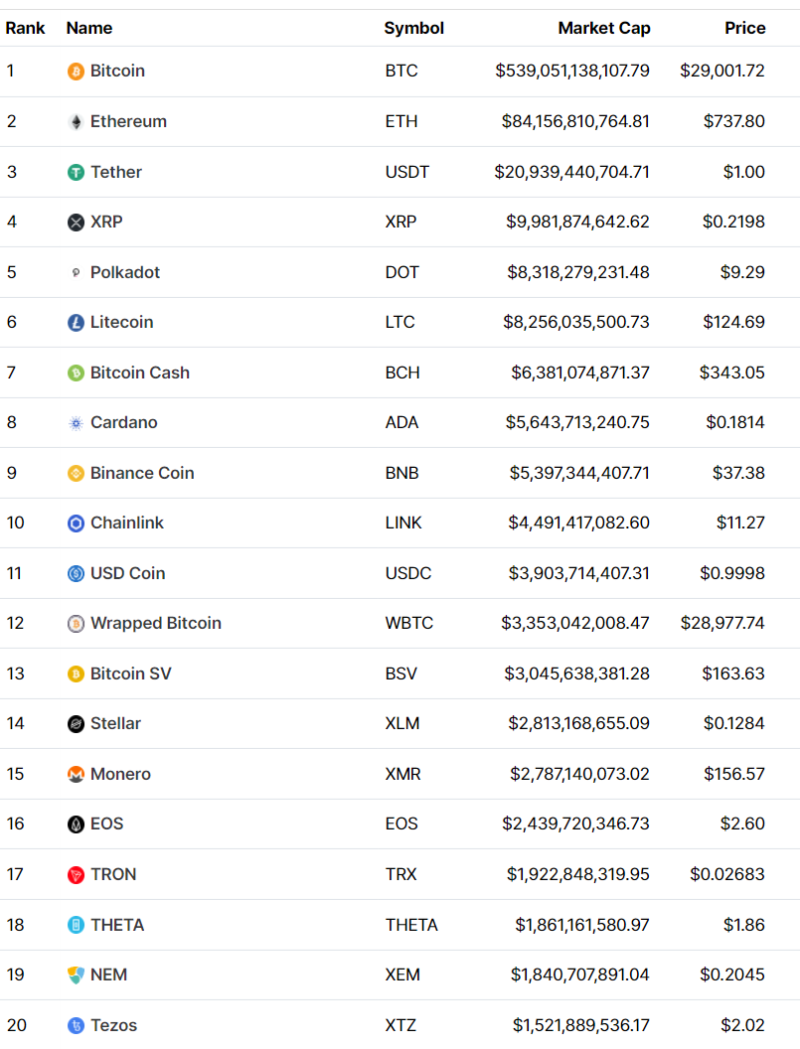Screen dimensions: 800x1049
Task: Click the Name column header
Action: 89,28
